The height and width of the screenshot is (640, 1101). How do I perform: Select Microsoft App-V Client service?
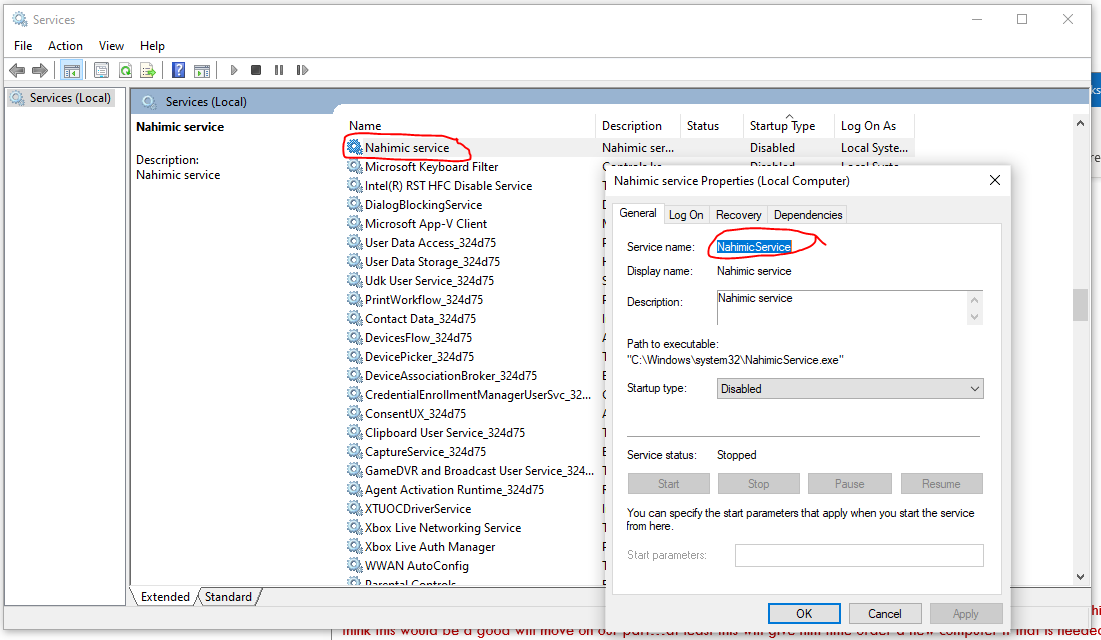[x=426, y=223]
